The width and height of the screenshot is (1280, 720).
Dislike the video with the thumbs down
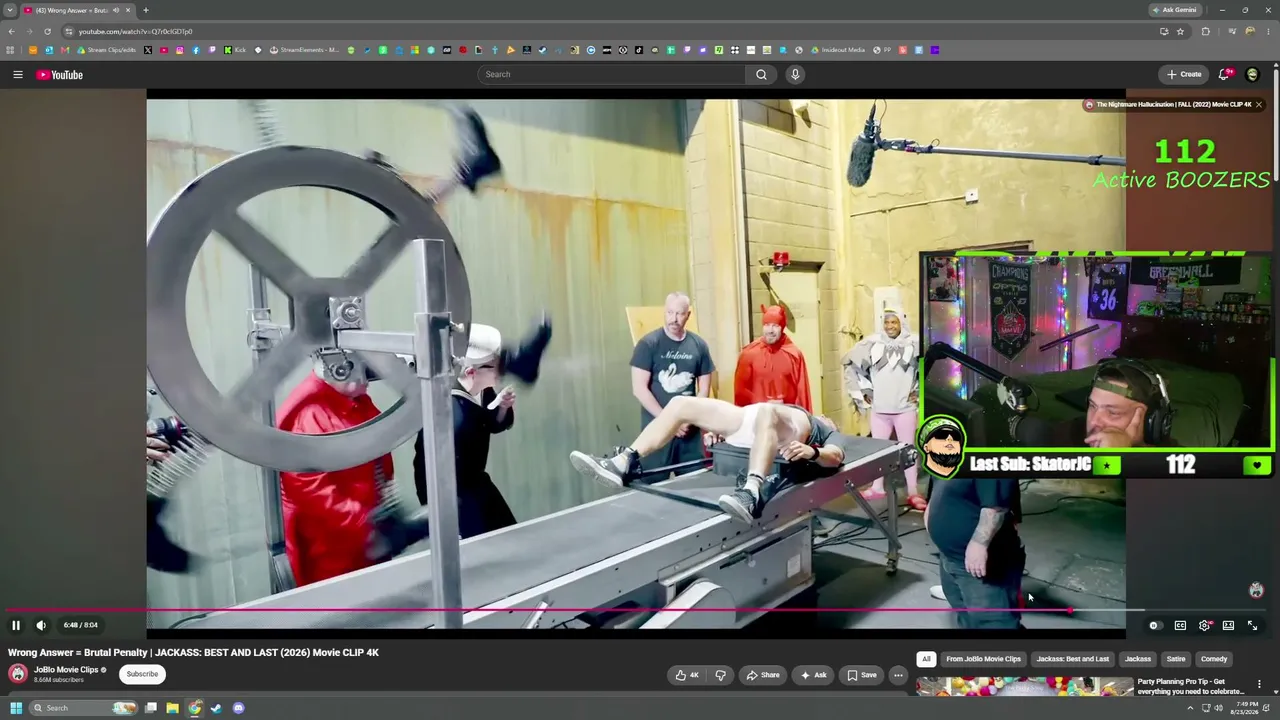pyautogui.click(x=720, y=675)
